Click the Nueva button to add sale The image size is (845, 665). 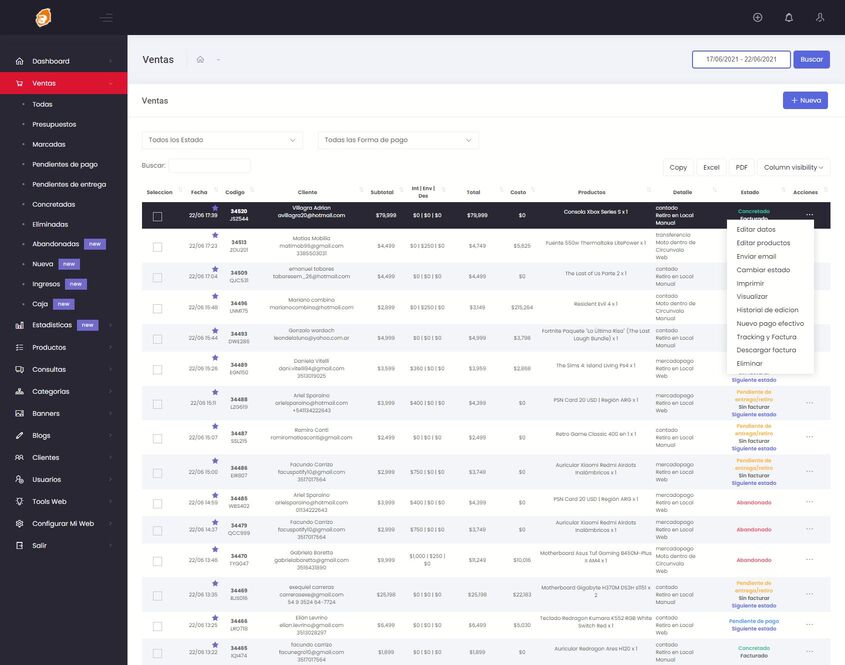coord(805,100)
